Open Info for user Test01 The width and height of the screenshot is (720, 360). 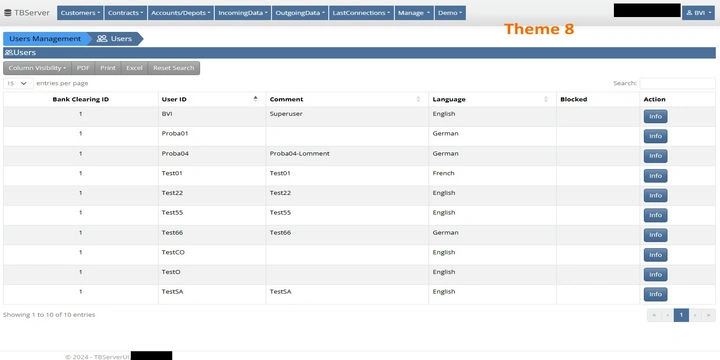tap(655, 176)
